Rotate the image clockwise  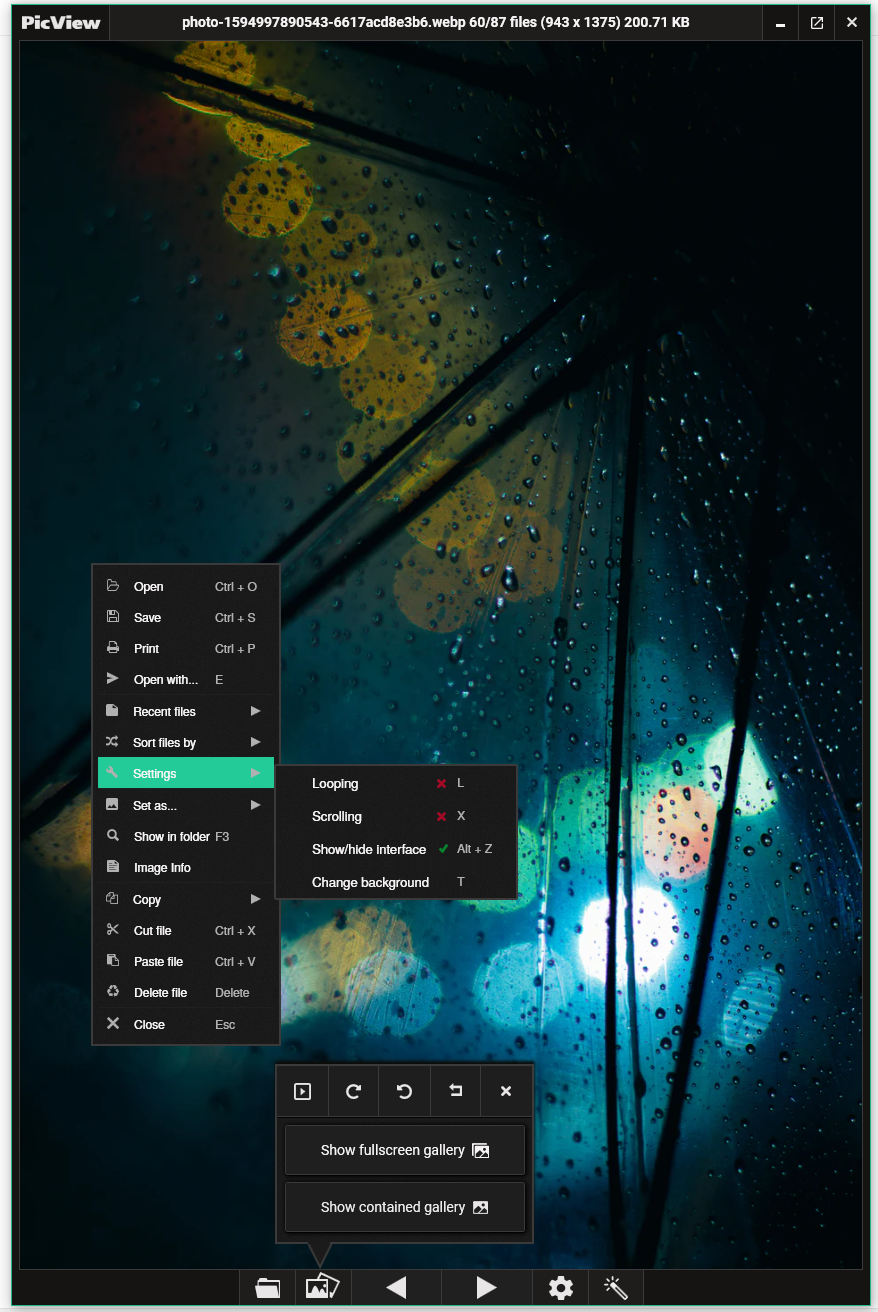(353, 1091)
